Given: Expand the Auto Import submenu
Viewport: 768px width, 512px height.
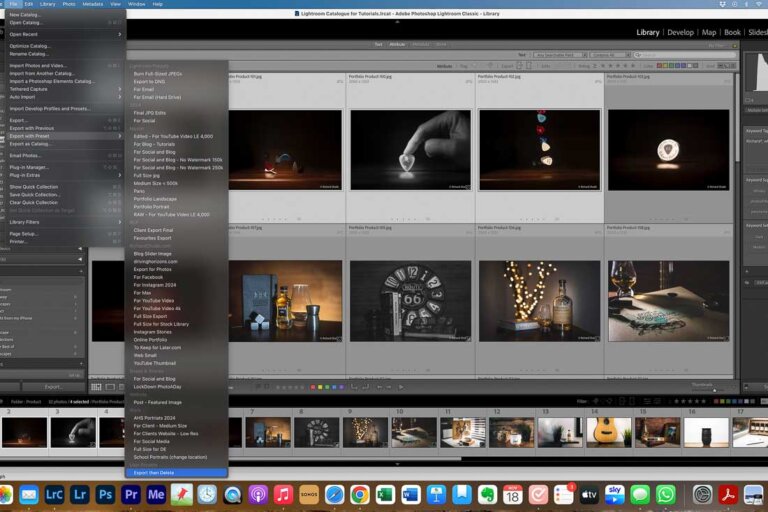Looking at the screenshot, I should [x=64, y=97].
